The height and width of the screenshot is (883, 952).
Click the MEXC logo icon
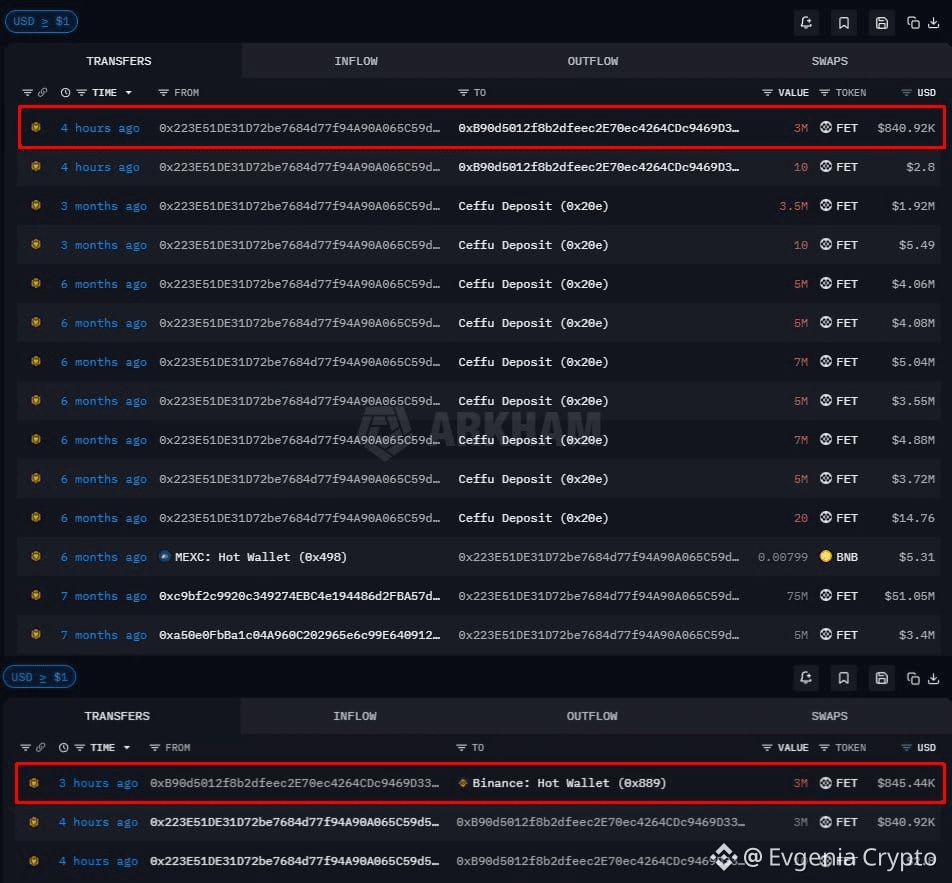coord(165,556)
